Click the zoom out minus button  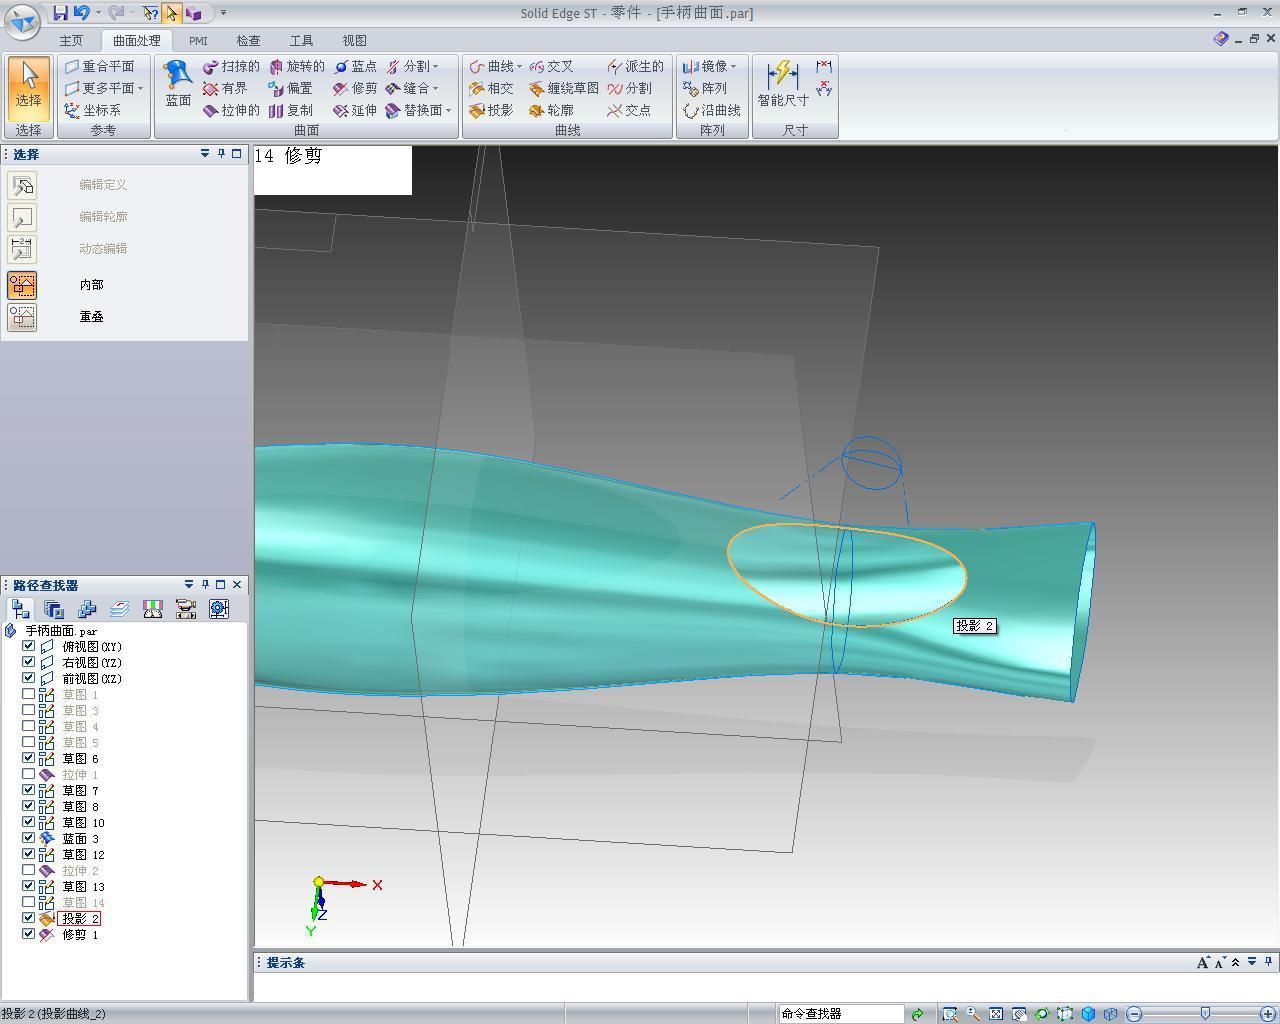1134,1014
